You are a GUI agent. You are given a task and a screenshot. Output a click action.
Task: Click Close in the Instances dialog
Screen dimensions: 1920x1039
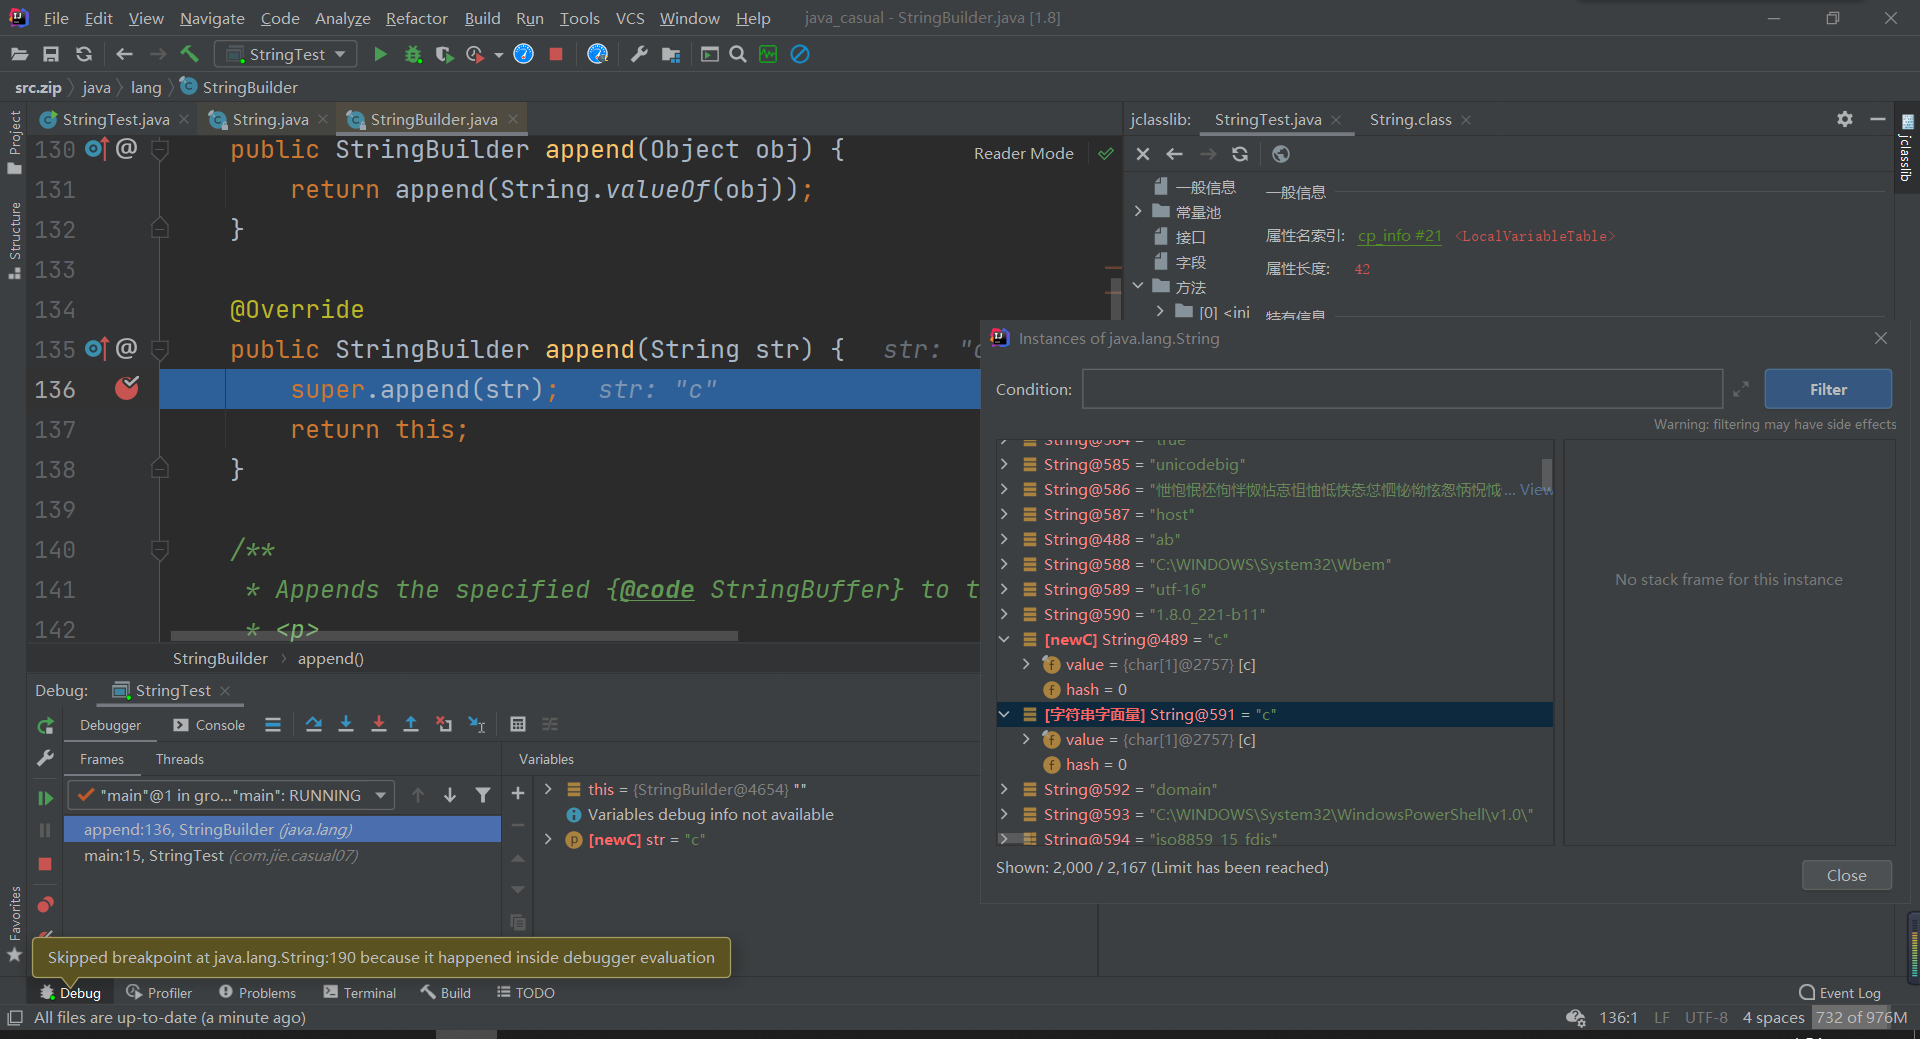point(1846,875)
